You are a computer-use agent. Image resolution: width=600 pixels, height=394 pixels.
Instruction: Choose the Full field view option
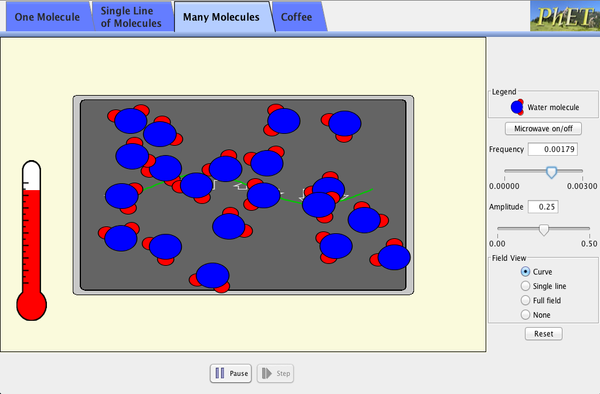(x=541, y=300)
